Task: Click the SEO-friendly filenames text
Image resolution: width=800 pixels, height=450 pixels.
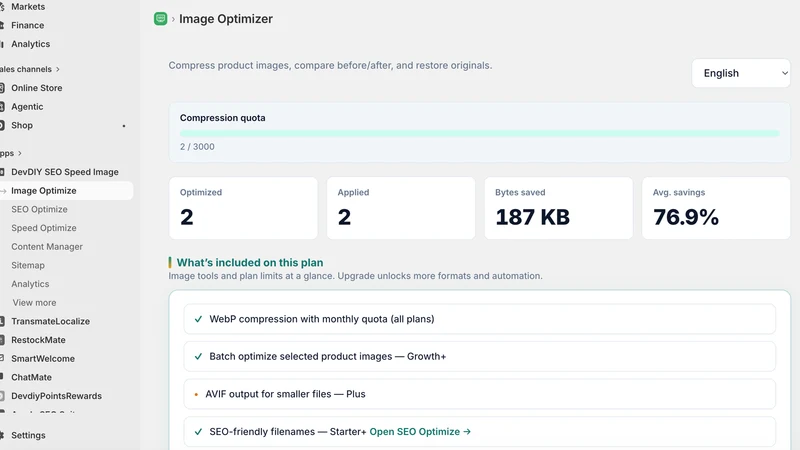Action: [288, 432]
